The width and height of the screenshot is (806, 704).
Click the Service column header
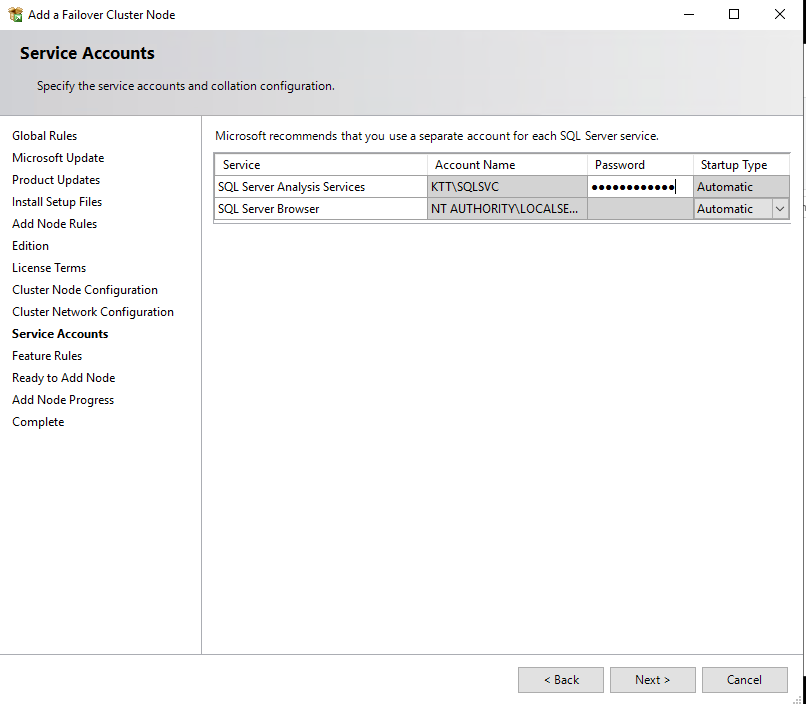tap(321, 164)
